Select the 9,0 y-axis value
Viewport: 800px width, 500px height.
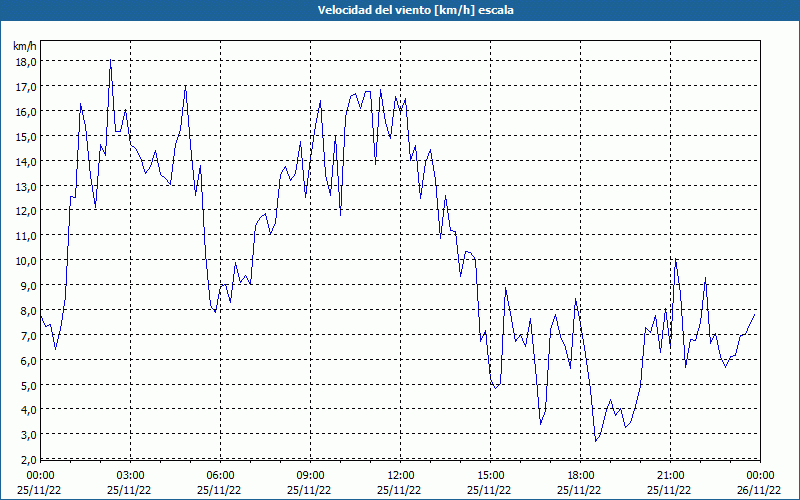(29, 286)
